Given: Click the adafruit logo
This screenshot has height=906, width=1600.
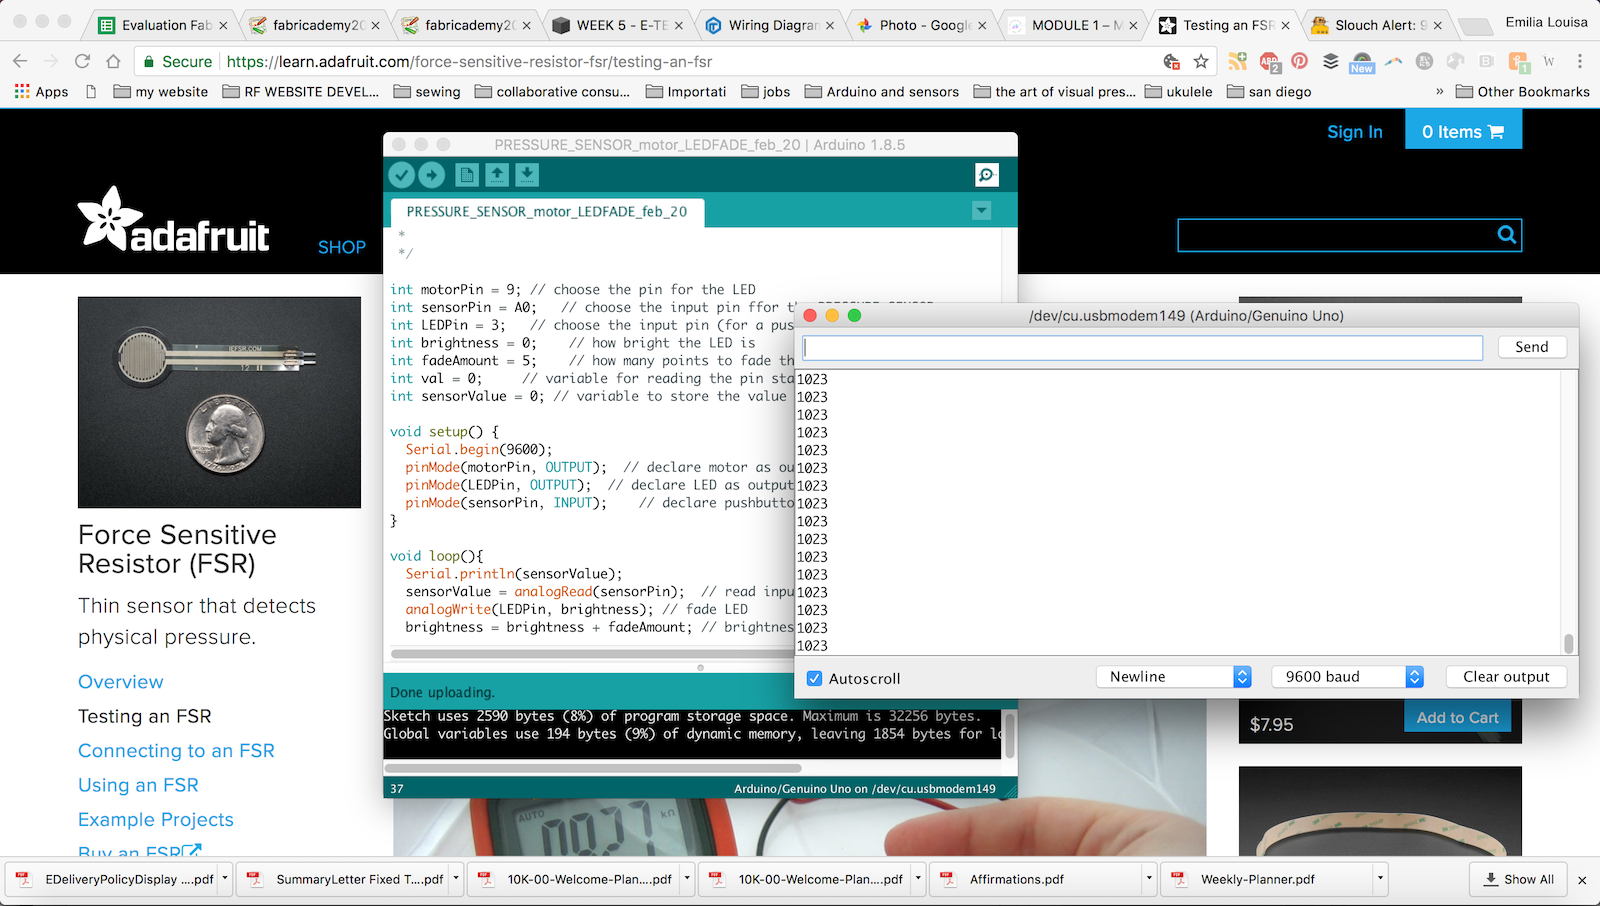Looking at the screenshot, I should pos(174,220).
